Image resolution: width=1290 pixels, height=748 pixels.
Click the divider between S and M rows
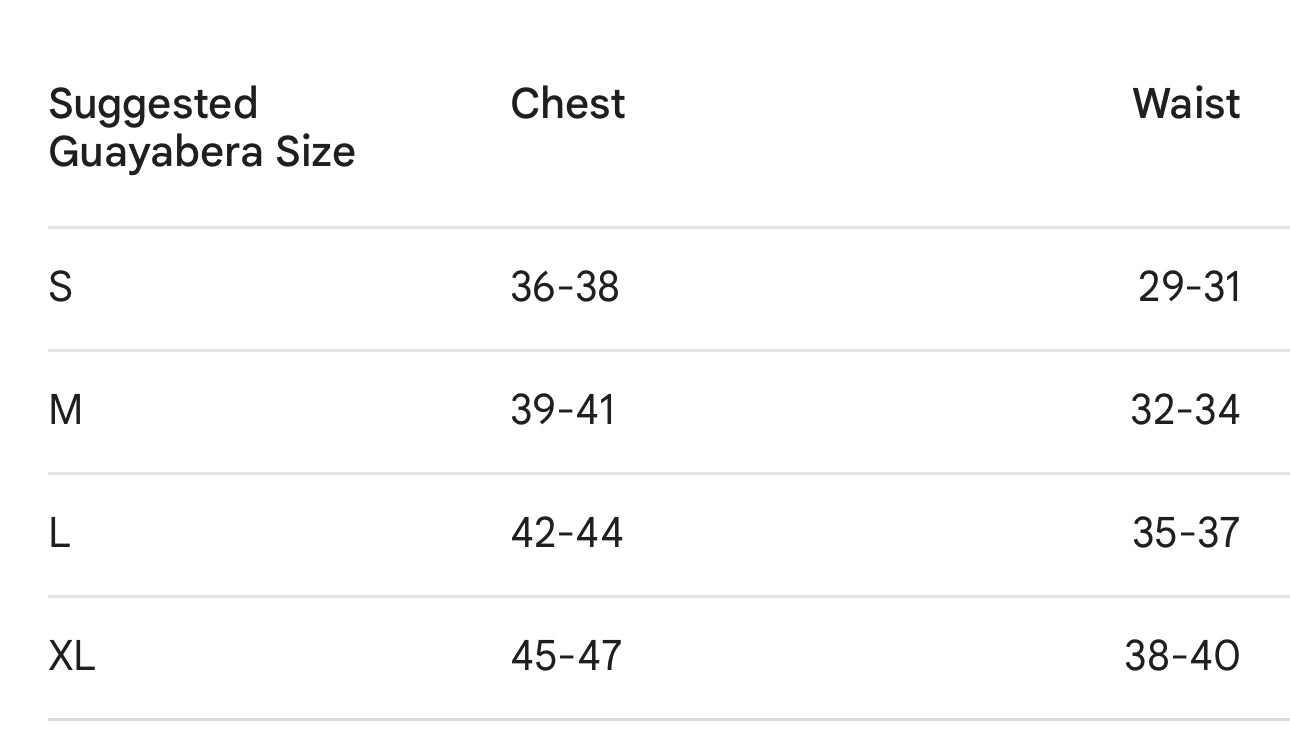point(668,350)
